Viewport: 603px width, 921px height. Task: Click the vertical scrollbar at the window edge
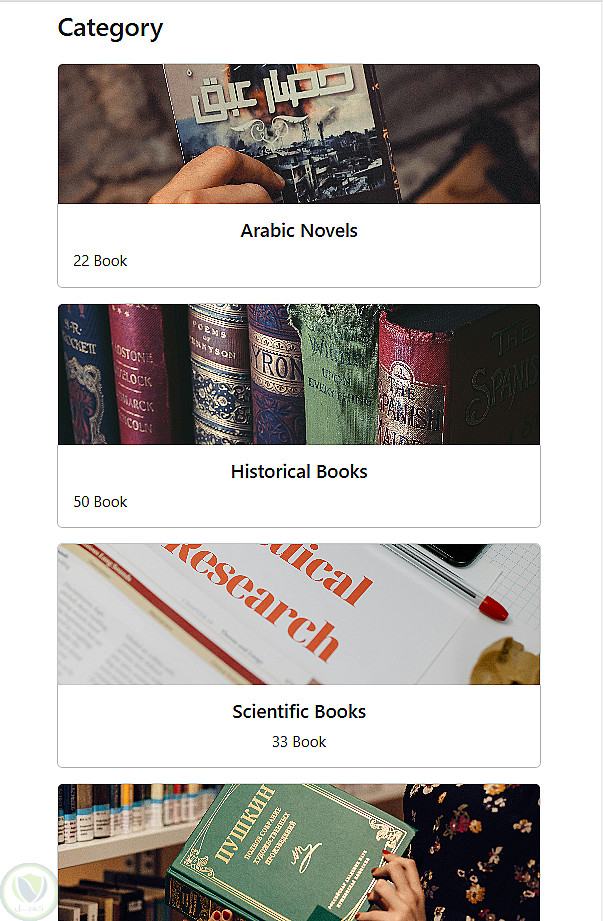click(601, 460)
